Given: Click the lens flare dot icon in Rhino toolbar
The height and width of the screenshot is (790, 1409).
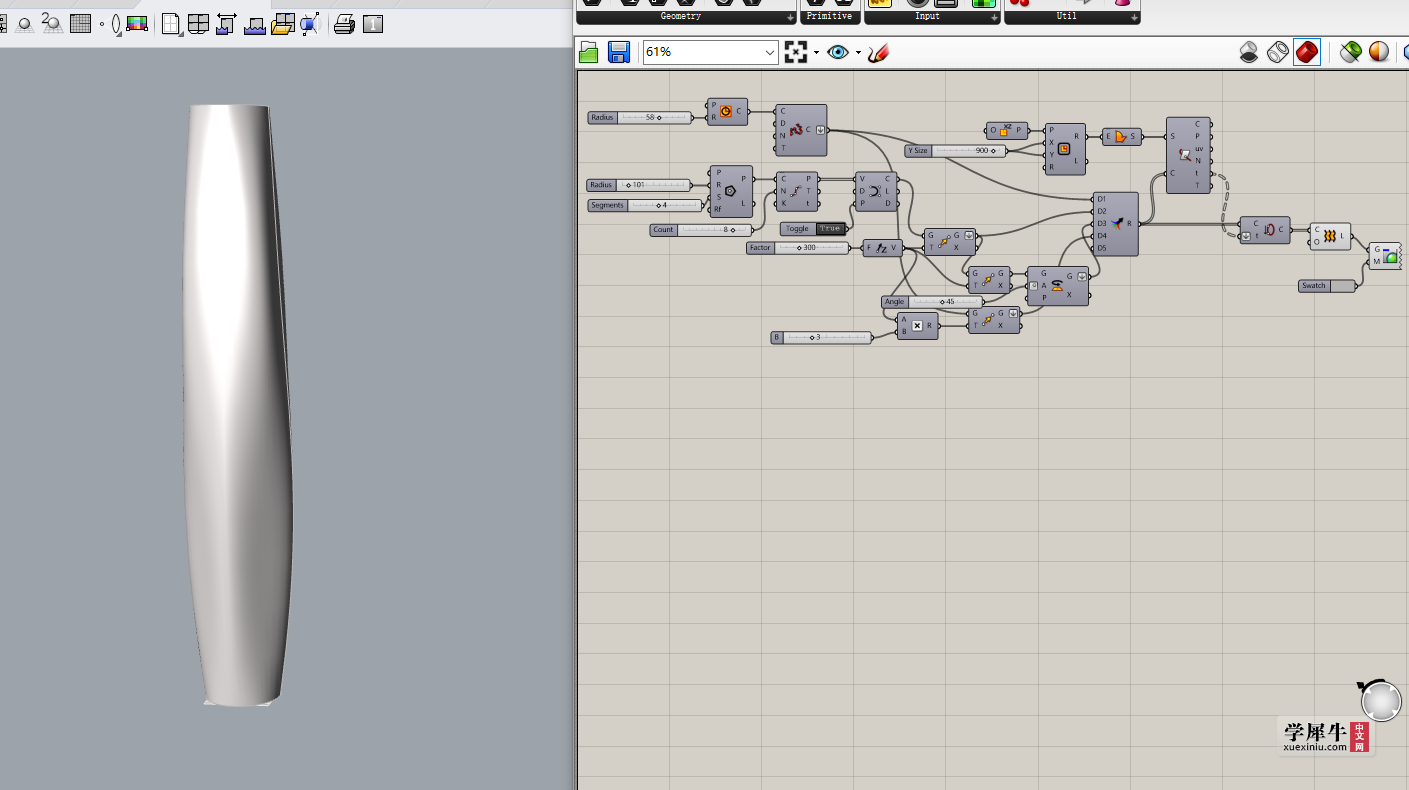Looking at the screenshot, I should click(x=110, y=24).
